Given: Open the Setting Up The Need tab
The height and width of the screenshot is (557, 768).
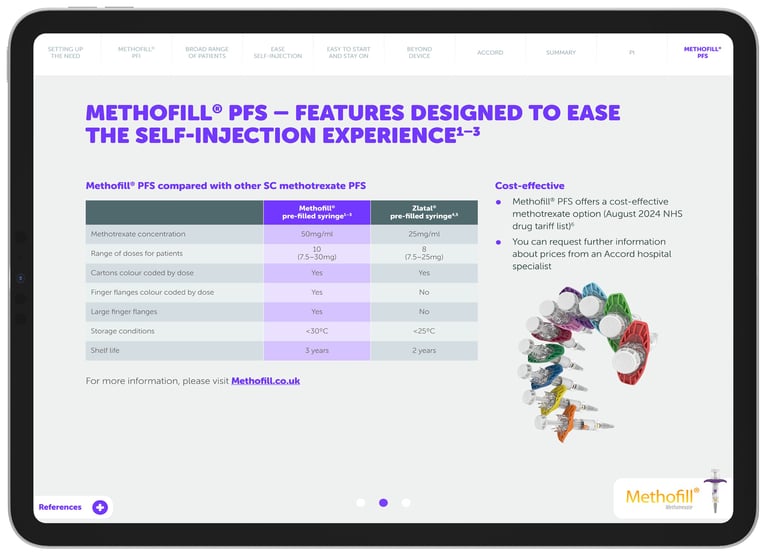Looking at the screenshot, I should pyautogui.click(x=66, y=52).
